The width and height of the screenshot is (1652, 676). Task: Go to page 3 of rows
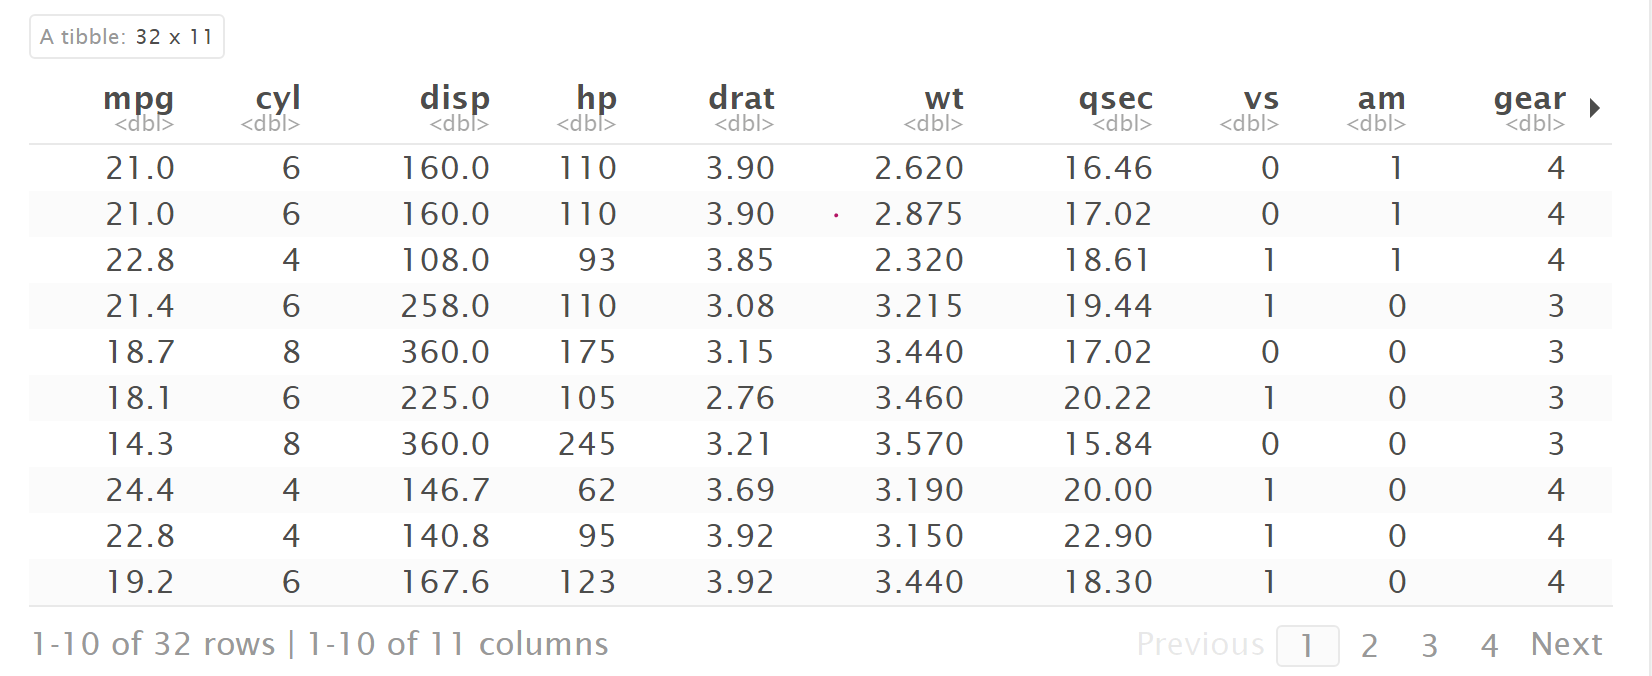(x=1429, y=645)
